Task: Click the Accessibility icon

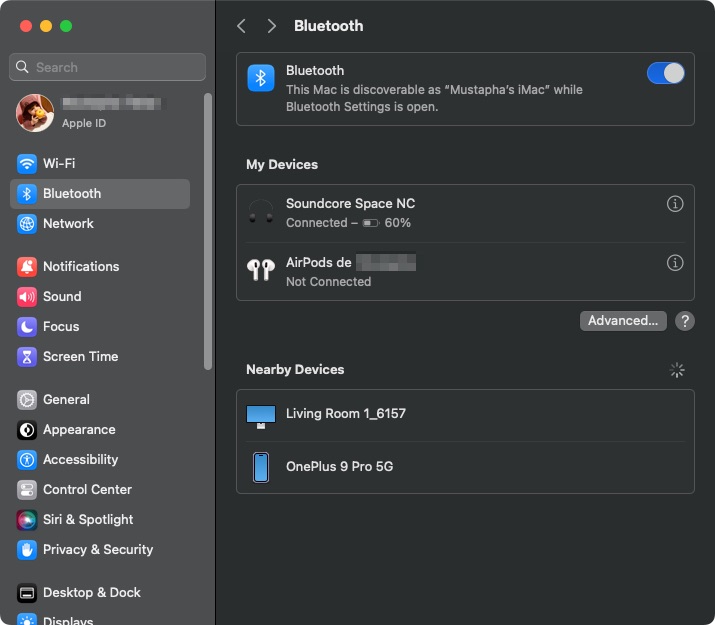Action: coord(27,460)
